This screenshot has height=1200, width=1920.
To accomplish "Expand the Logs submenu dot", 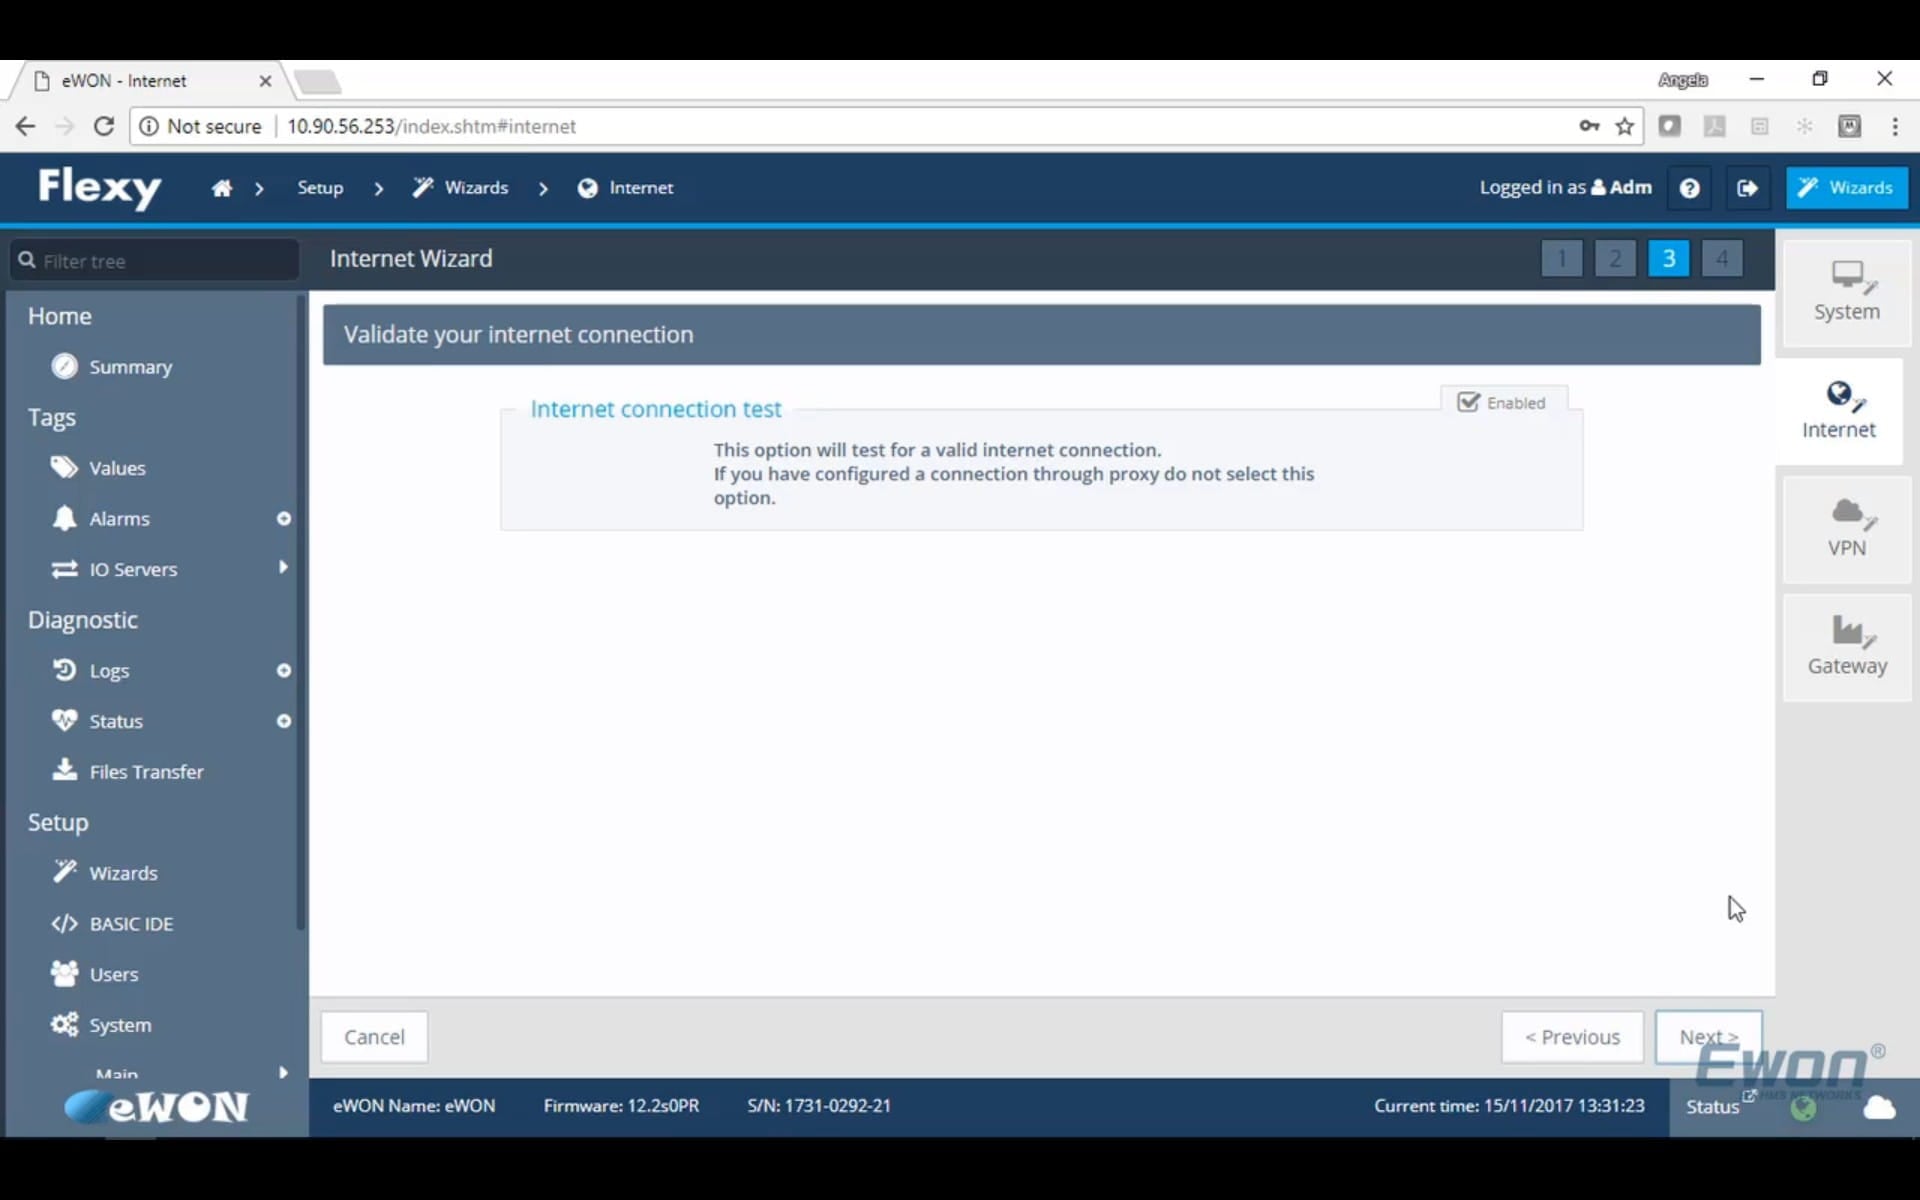I will (284, 670).
